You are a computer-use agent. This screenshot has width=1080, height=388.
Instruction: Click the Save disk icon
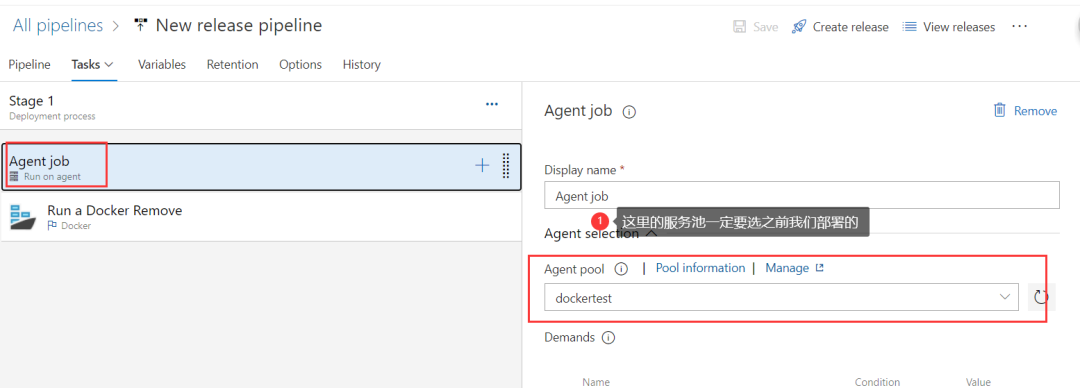[739, 27]
